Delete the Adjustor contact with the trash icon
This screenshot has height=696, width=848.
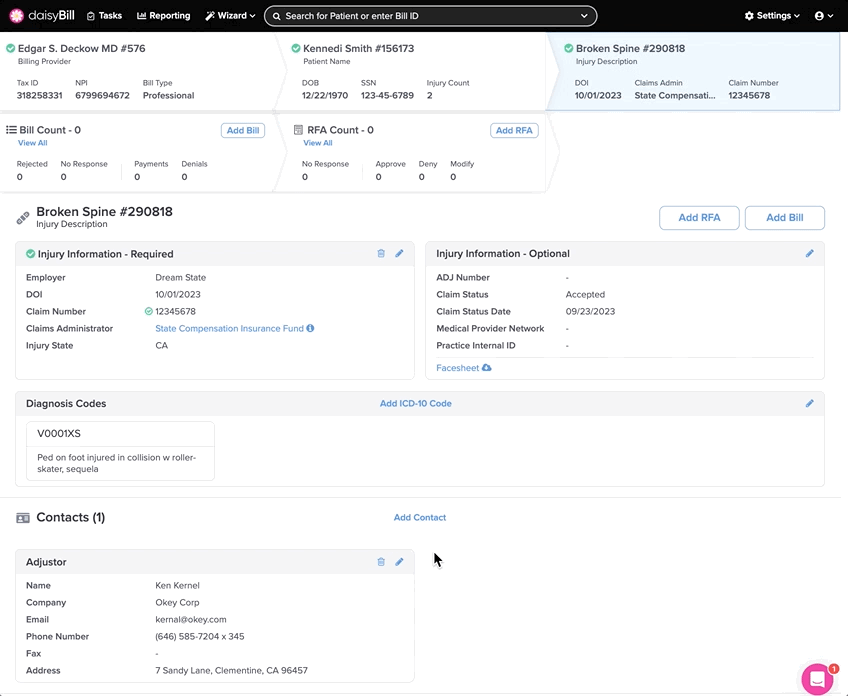(x=381, y=562)
